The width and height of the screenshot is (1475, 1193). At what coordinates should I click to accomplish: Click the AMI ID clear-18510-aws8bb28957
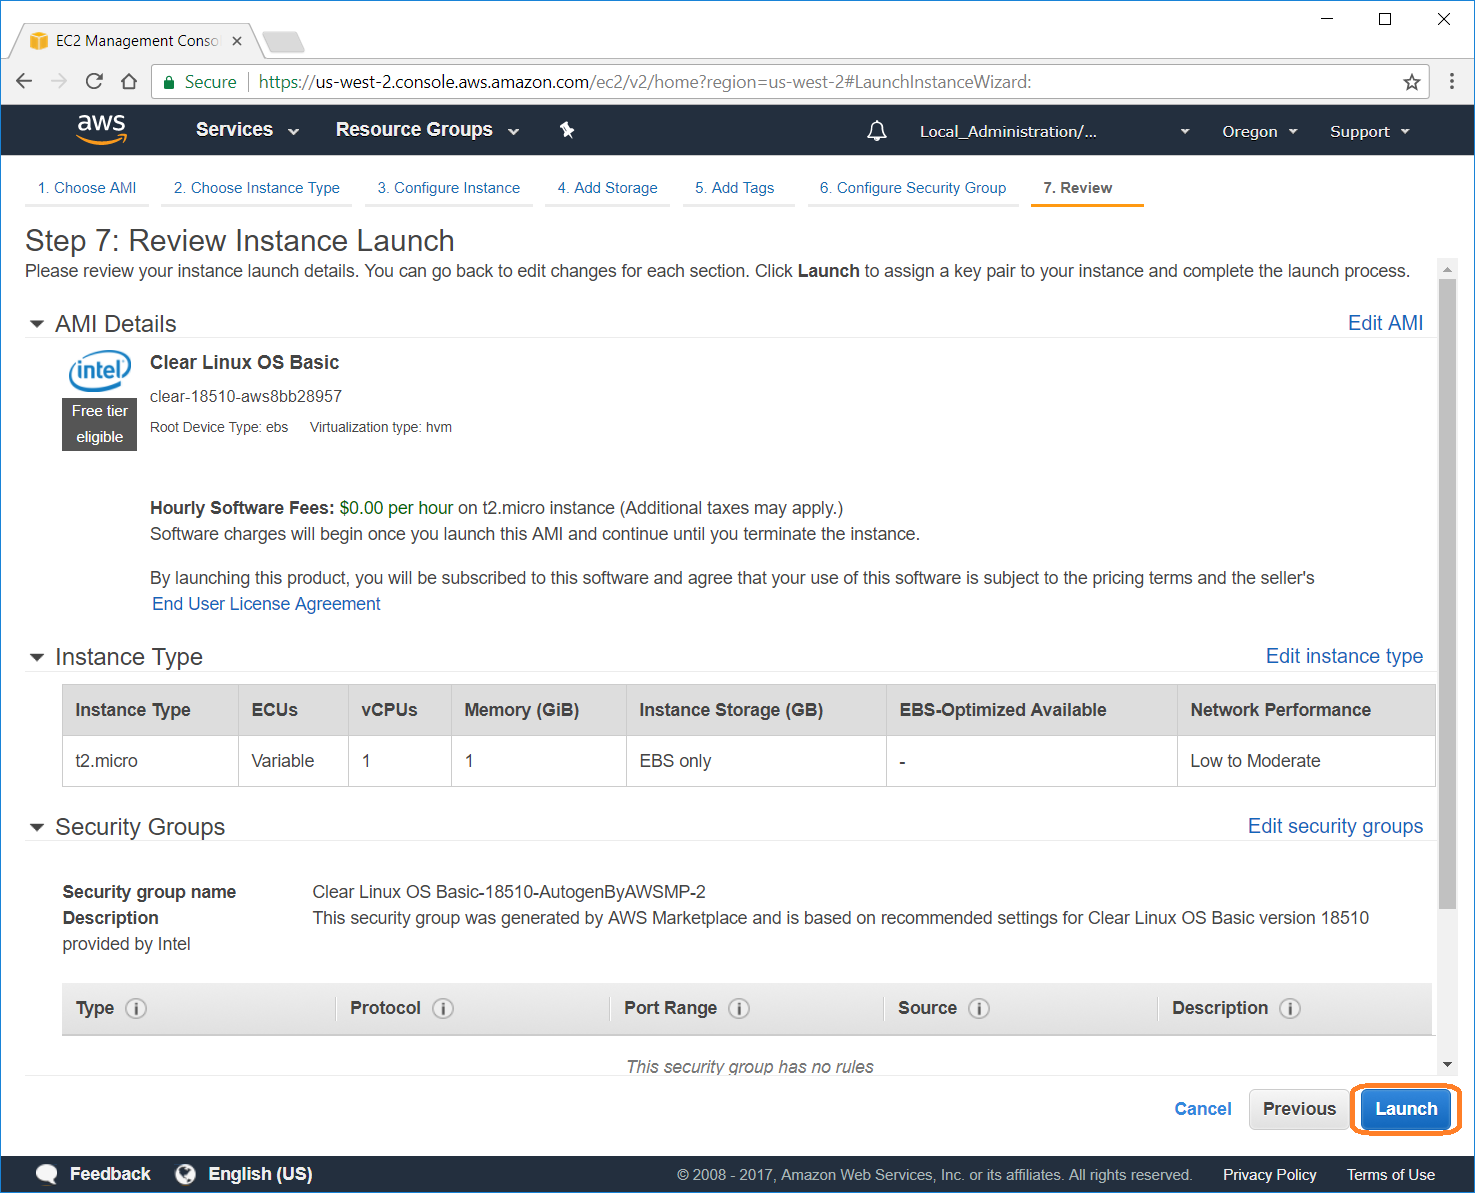(246, 397)
